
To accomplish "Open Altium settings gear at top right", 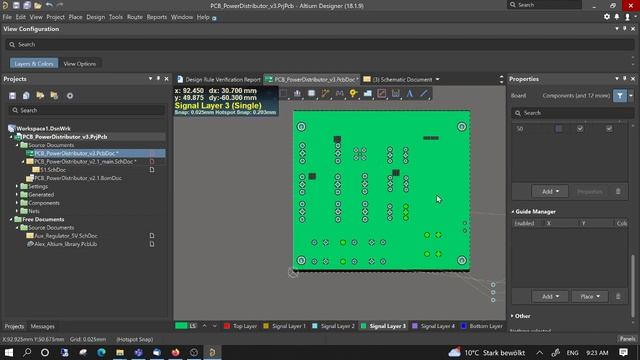I will (607, 17).
